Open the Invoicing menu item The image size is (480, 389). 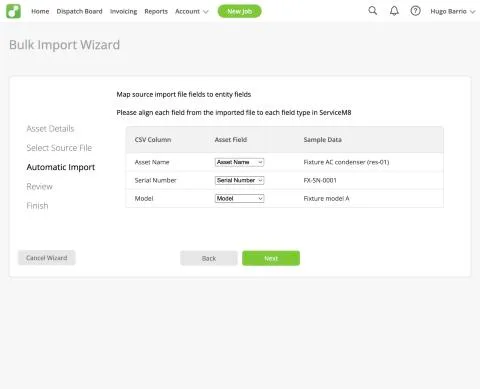point(123,11)
